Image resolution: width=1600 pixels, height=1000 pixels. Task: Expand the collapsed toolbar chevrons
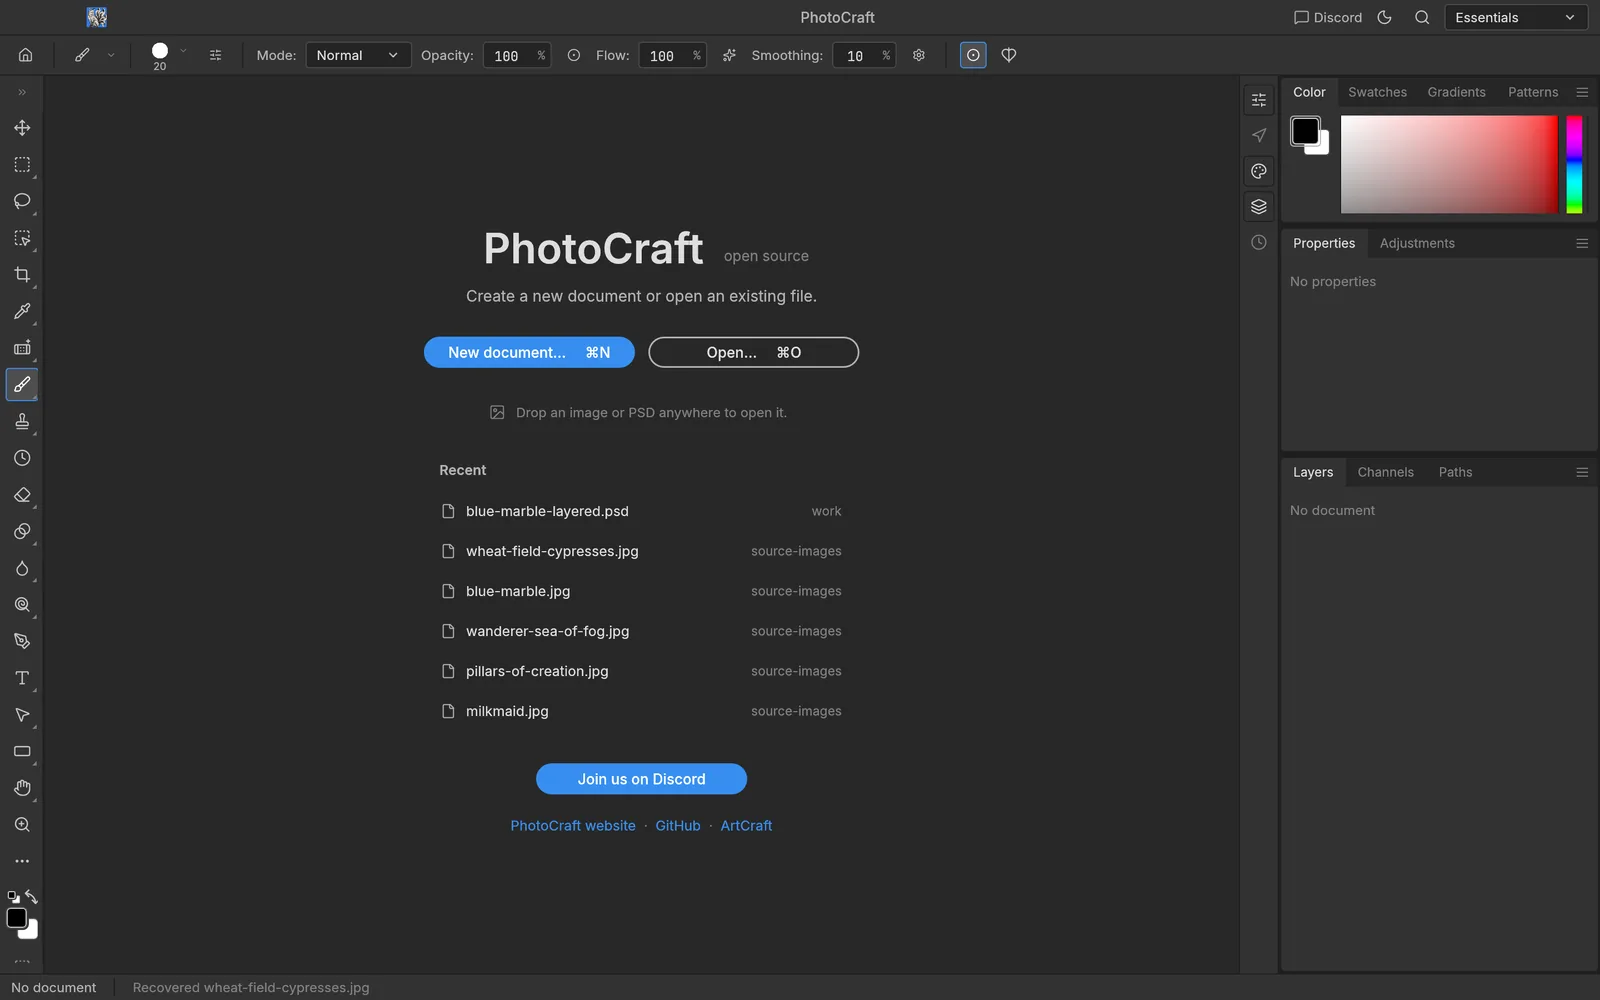coord(22,92)
